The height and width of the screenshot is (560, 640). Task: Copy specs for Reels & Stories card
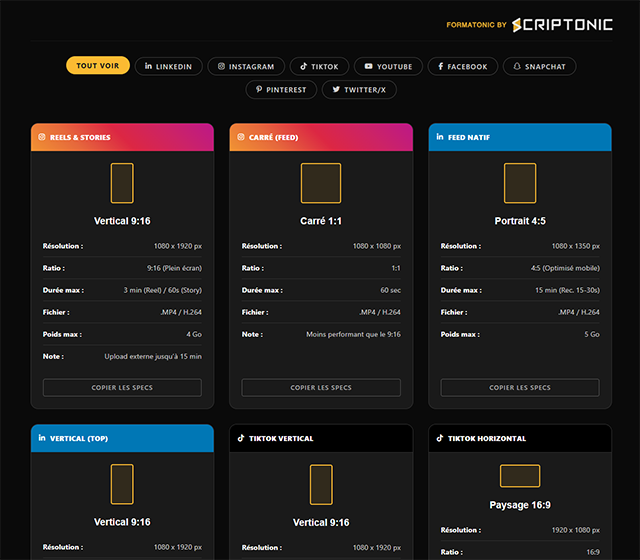pos(122,387)
